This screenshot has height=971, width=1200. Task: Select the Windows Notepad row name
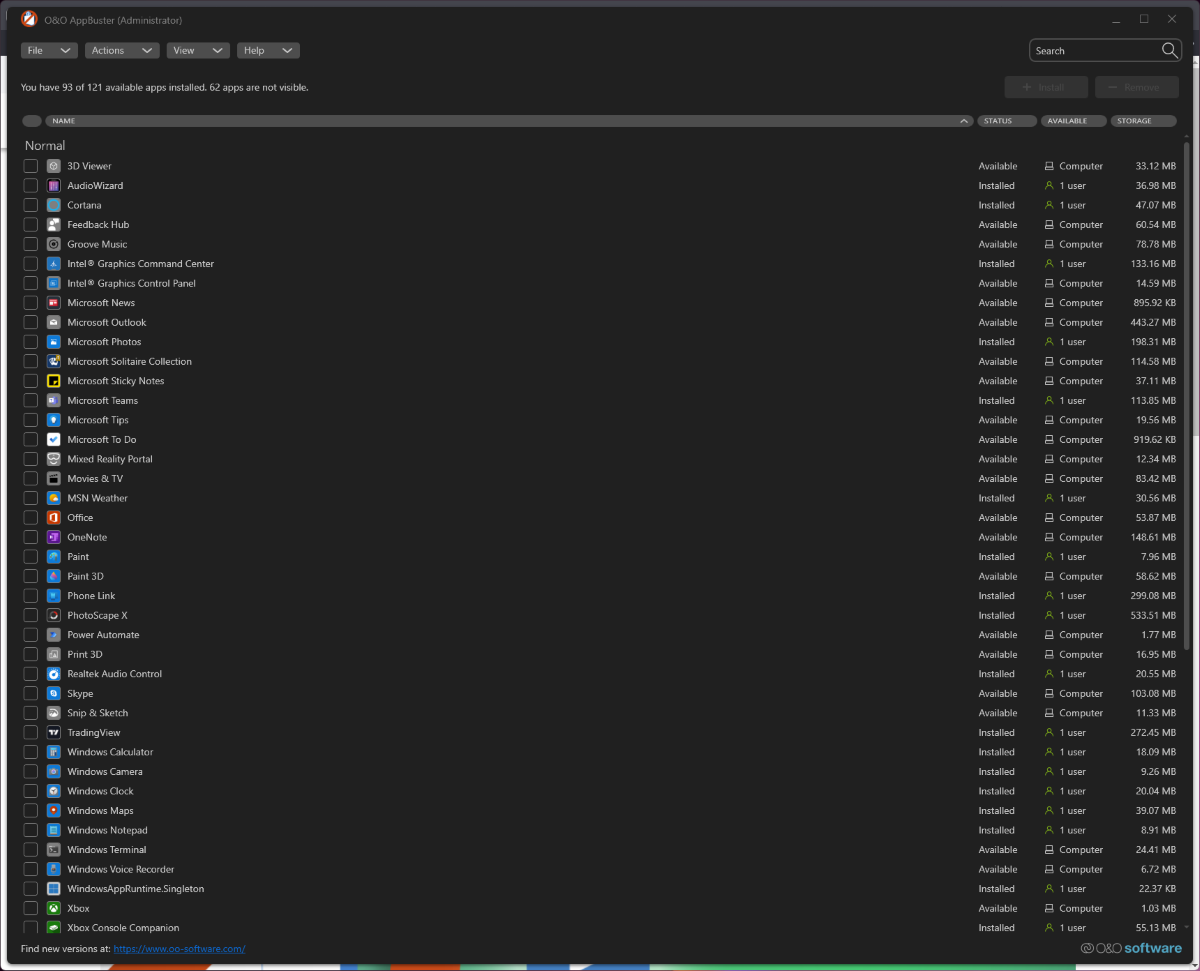(107, 830)
